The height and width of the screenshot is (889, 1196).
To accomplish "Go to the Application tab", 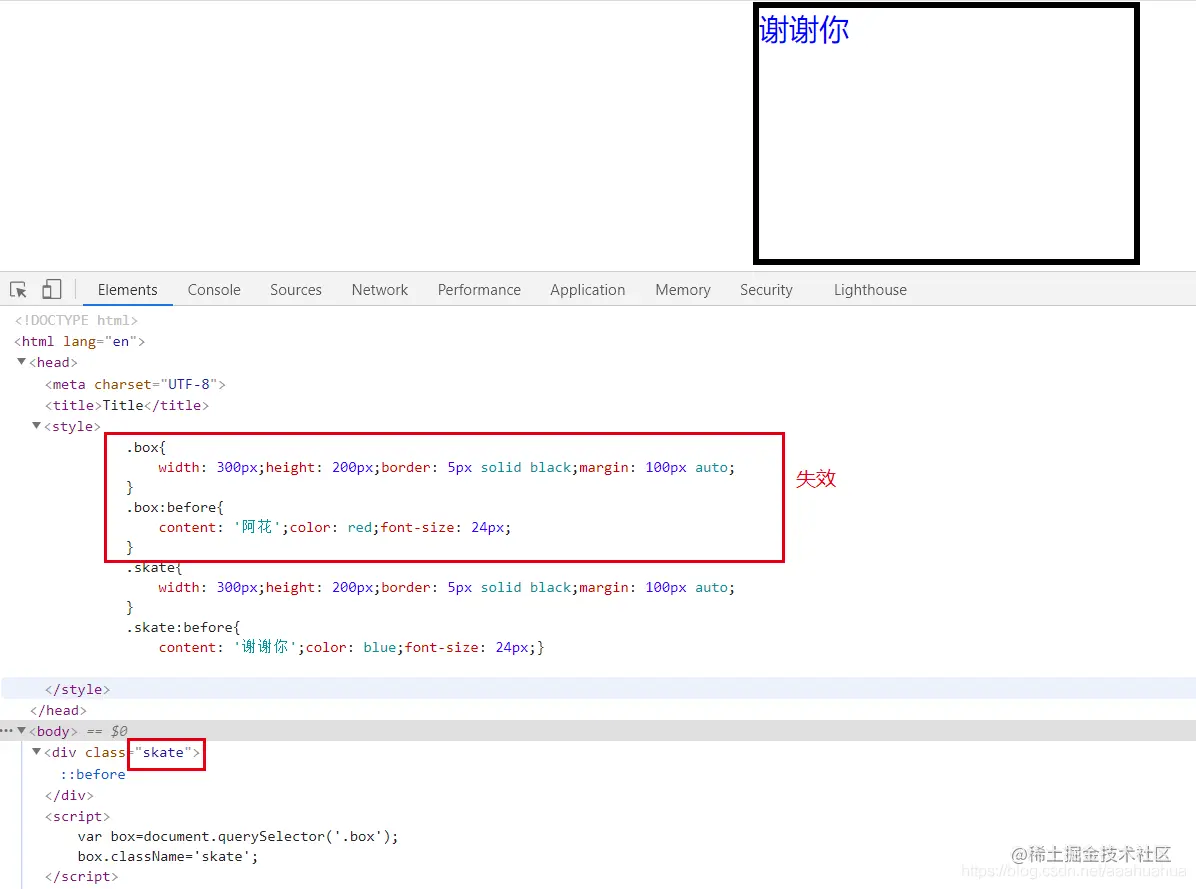I will pos(587,290).
